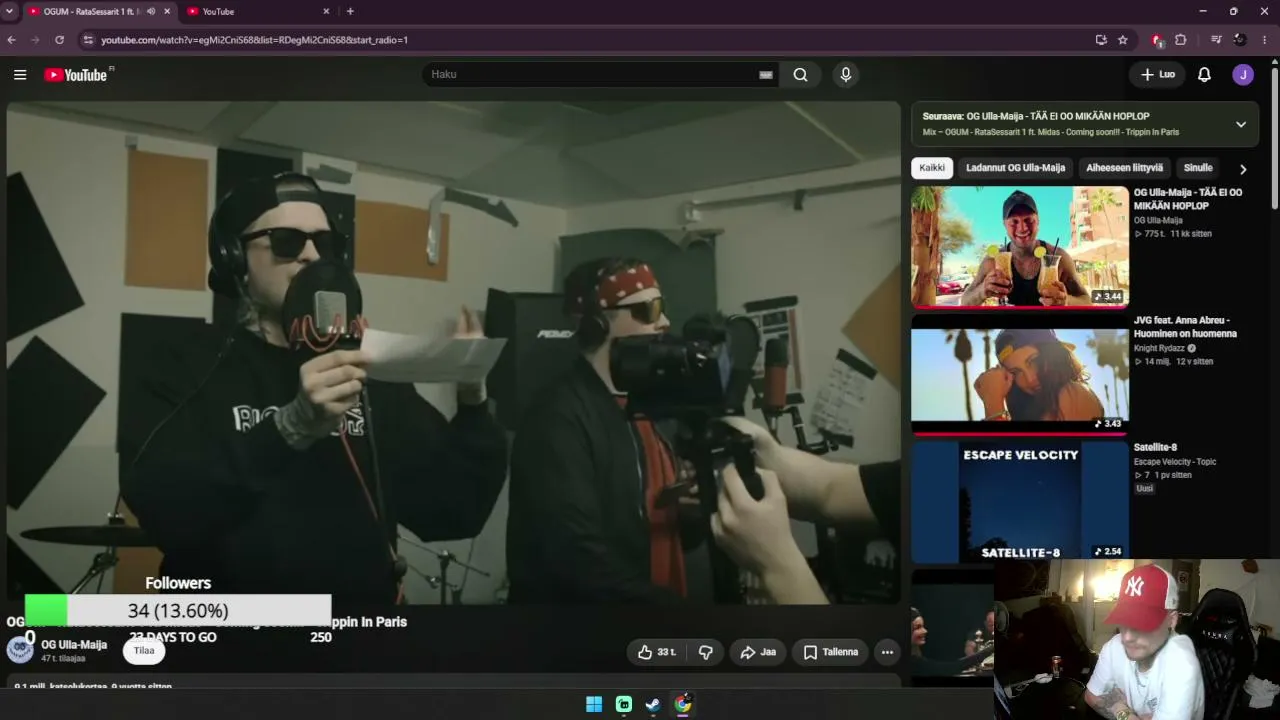Open the browser extensions puzzle icon
Image resolution: width=1280 pixels, height=720 pixels.
pos(1181,40)
